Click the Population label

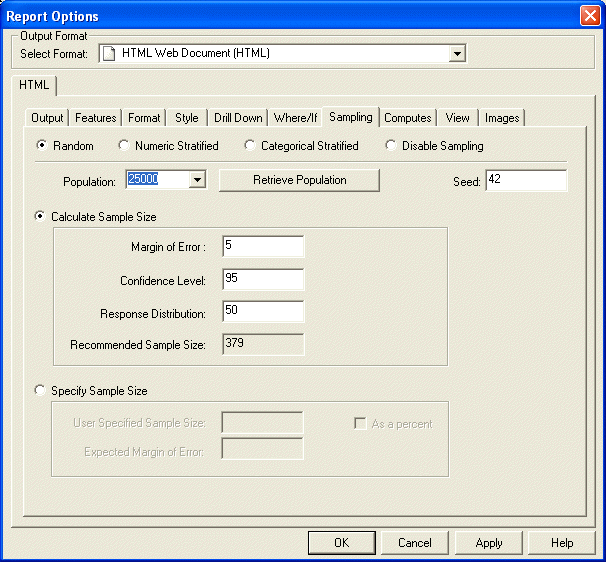(x=89, y=182)
